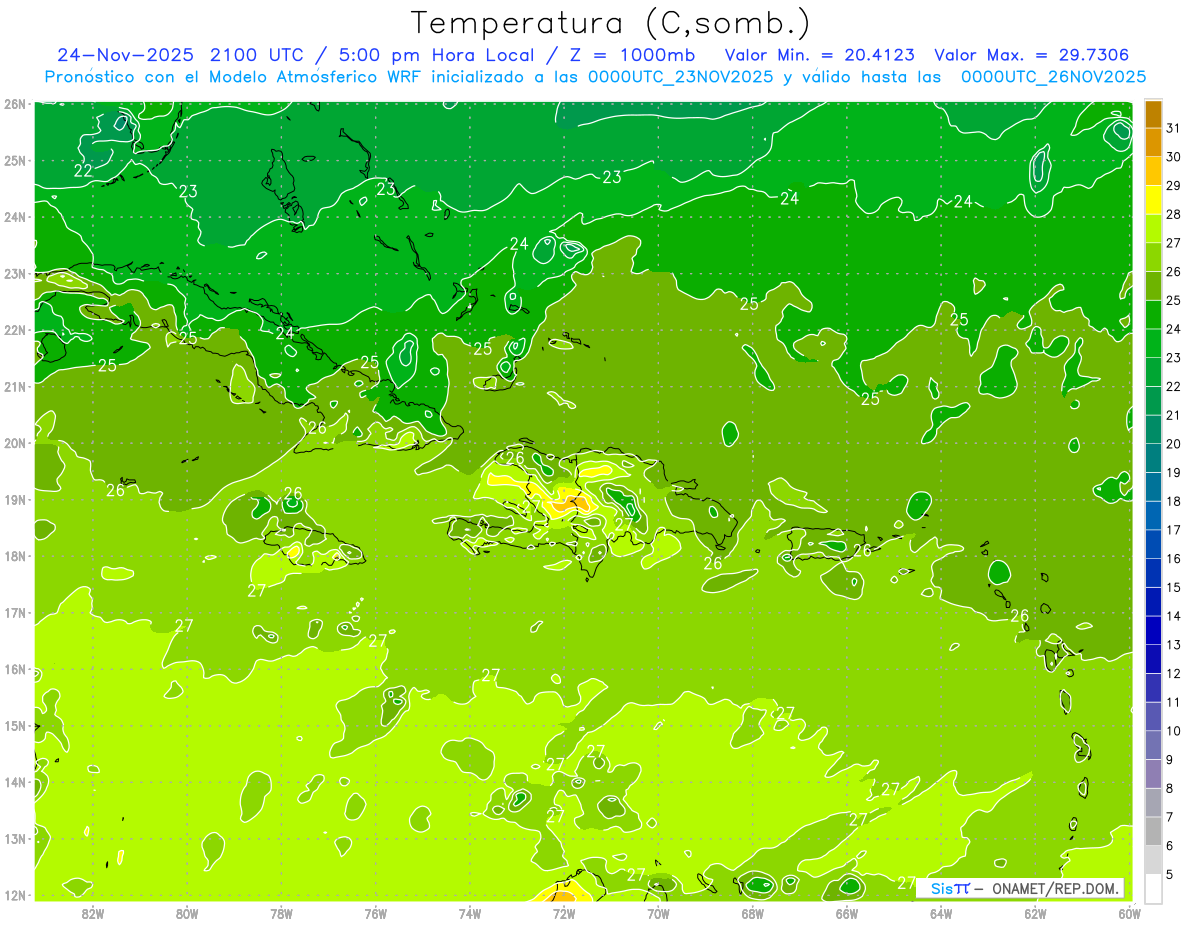Click the '62W' longitude axis label
This screenshot has width=1200, height=927.
pos(1035,913)
